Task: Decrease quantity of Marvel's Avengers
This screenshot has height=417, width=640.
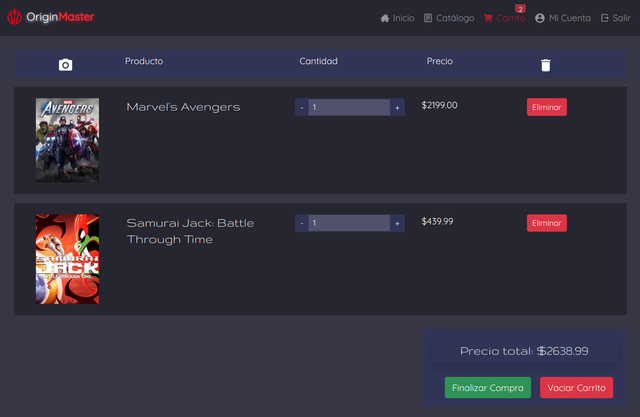Action: (302, 107)
